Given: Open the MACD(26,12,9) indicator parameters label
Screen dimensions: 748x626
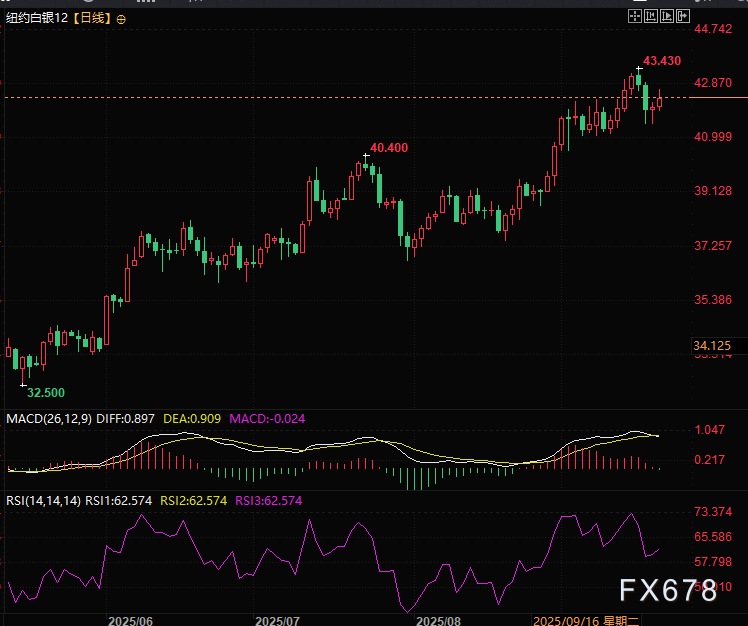Looking at the screenshot, I should pos(50,418).
